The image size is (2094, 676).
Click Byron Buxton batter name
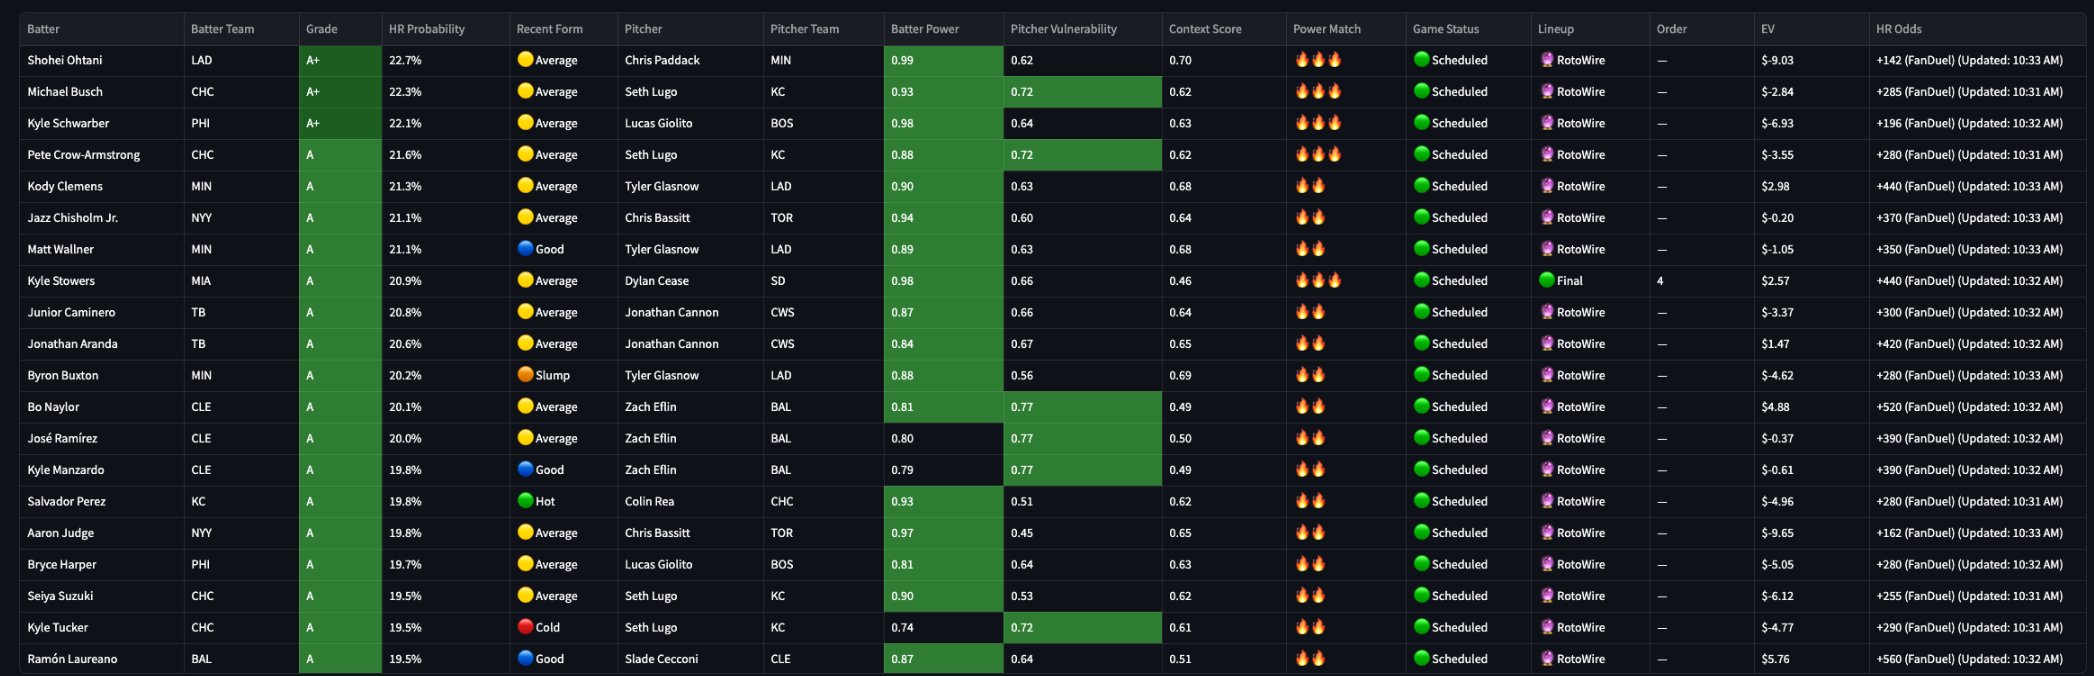pos(63,375)
